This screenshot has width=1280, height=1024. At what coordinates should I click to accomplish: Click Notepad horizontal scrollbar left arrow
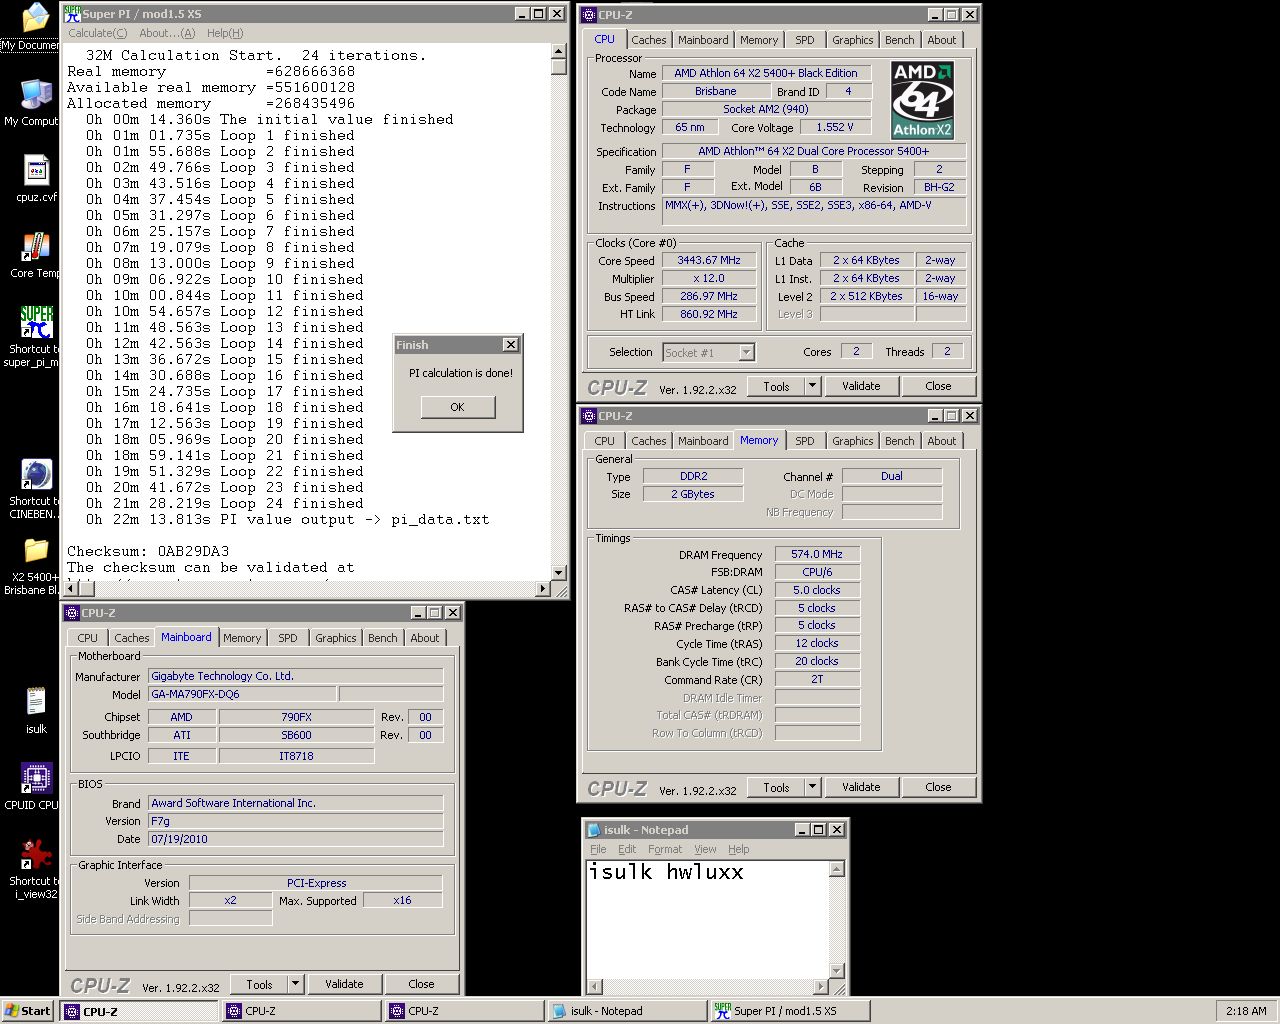pyautogui.click(x=595, y=987)
